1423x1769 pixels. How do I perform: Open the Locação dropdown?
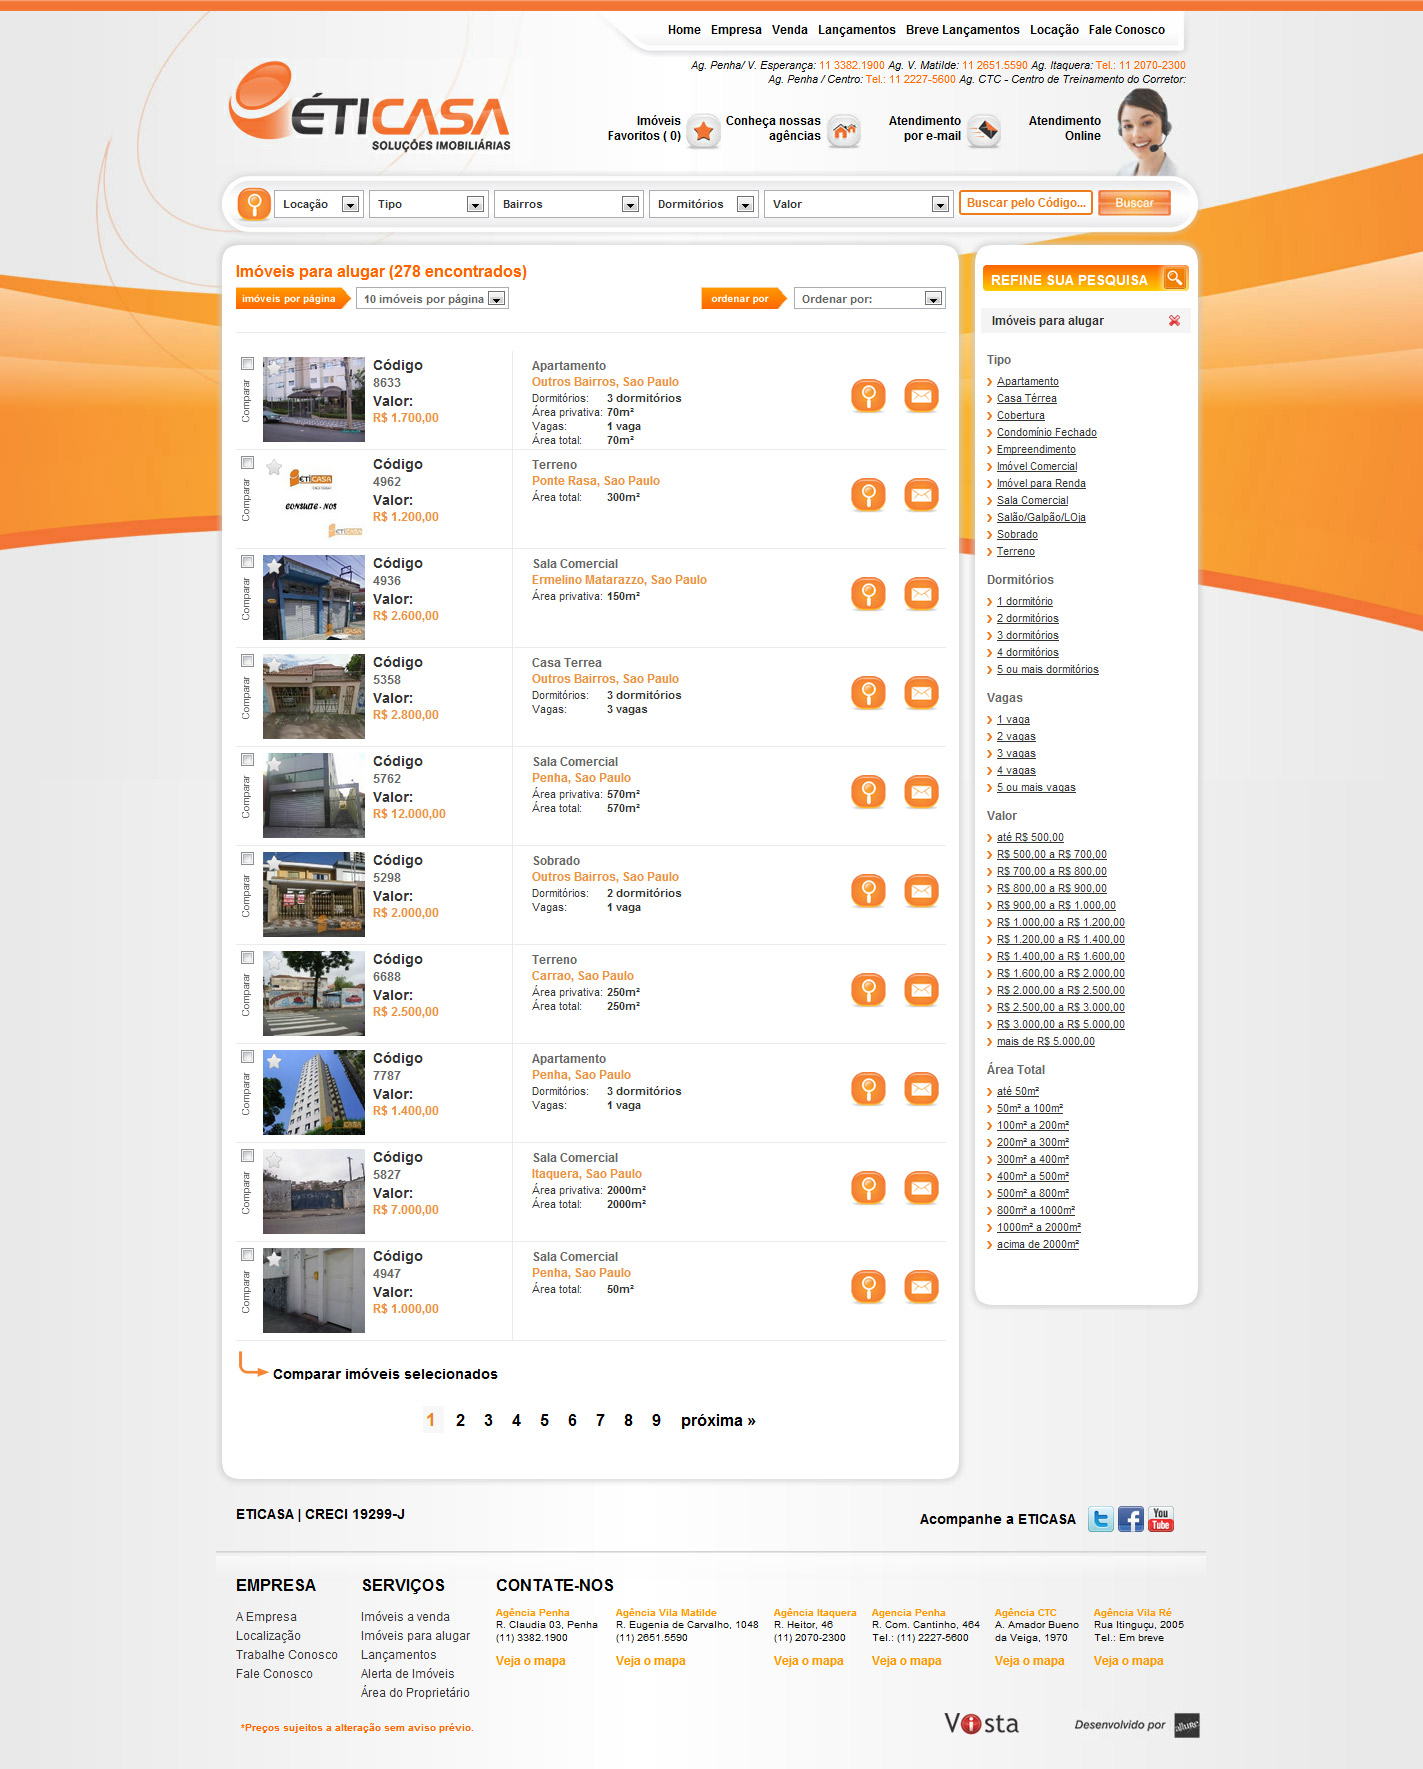pyautogui.click(x=319, y=204)
